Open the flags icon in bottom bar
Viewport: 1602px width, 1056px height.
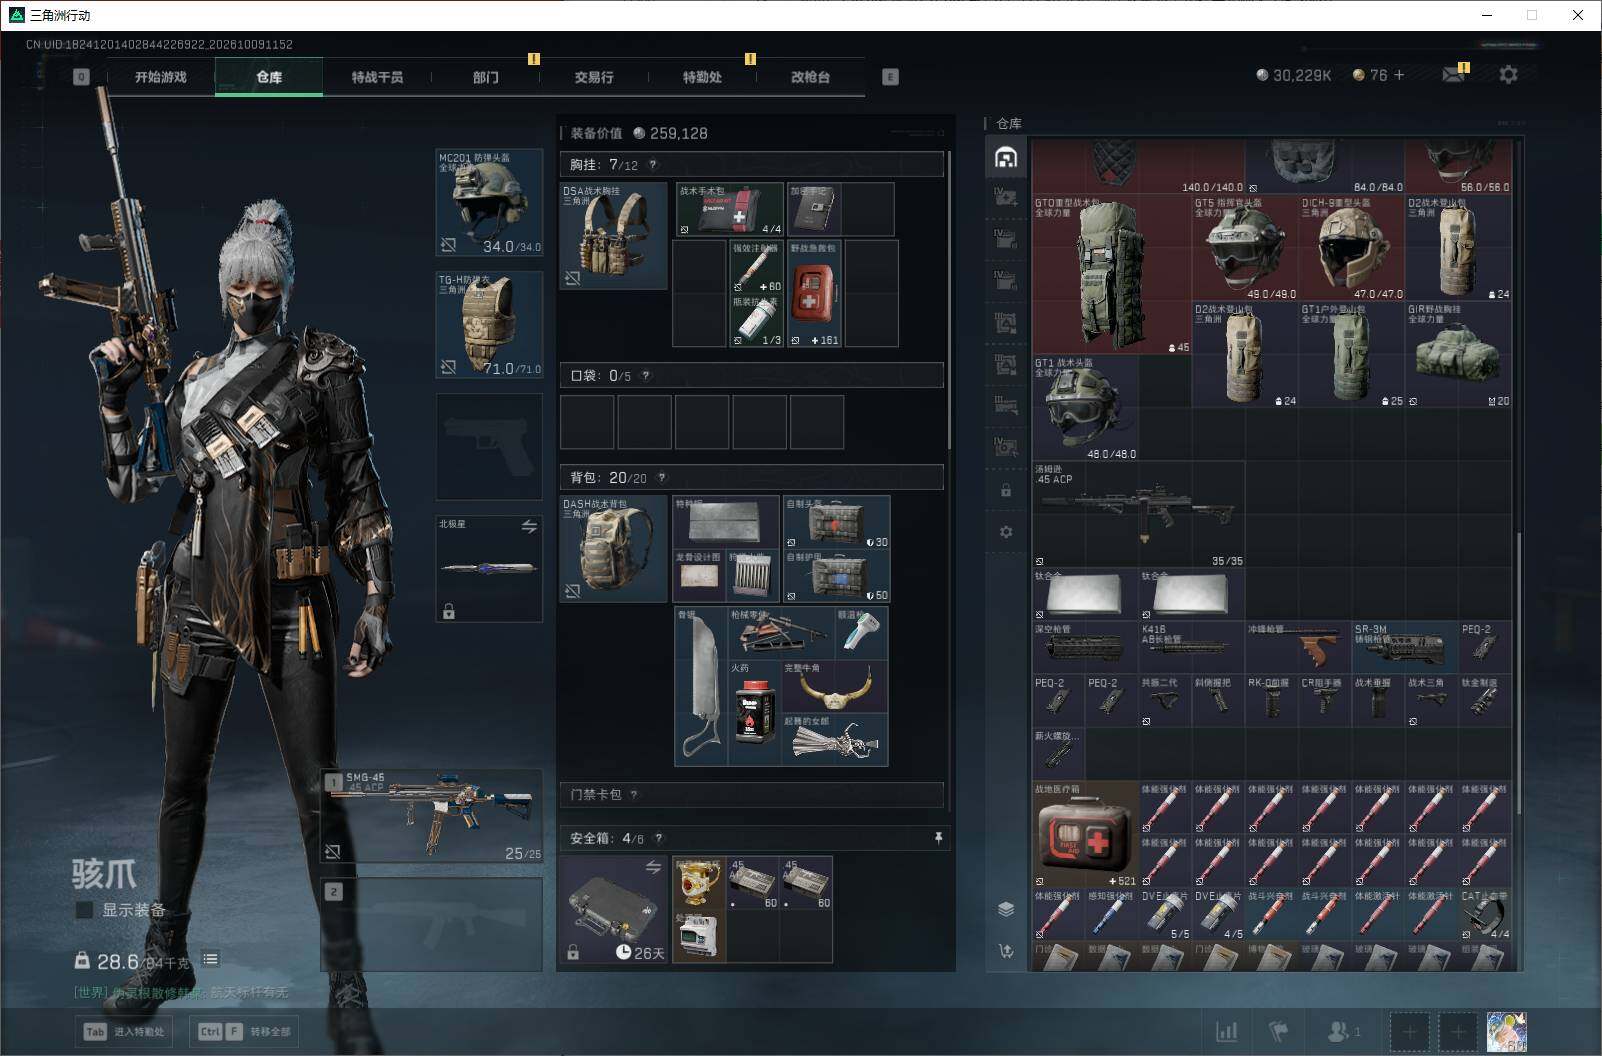(1279, 1031)
